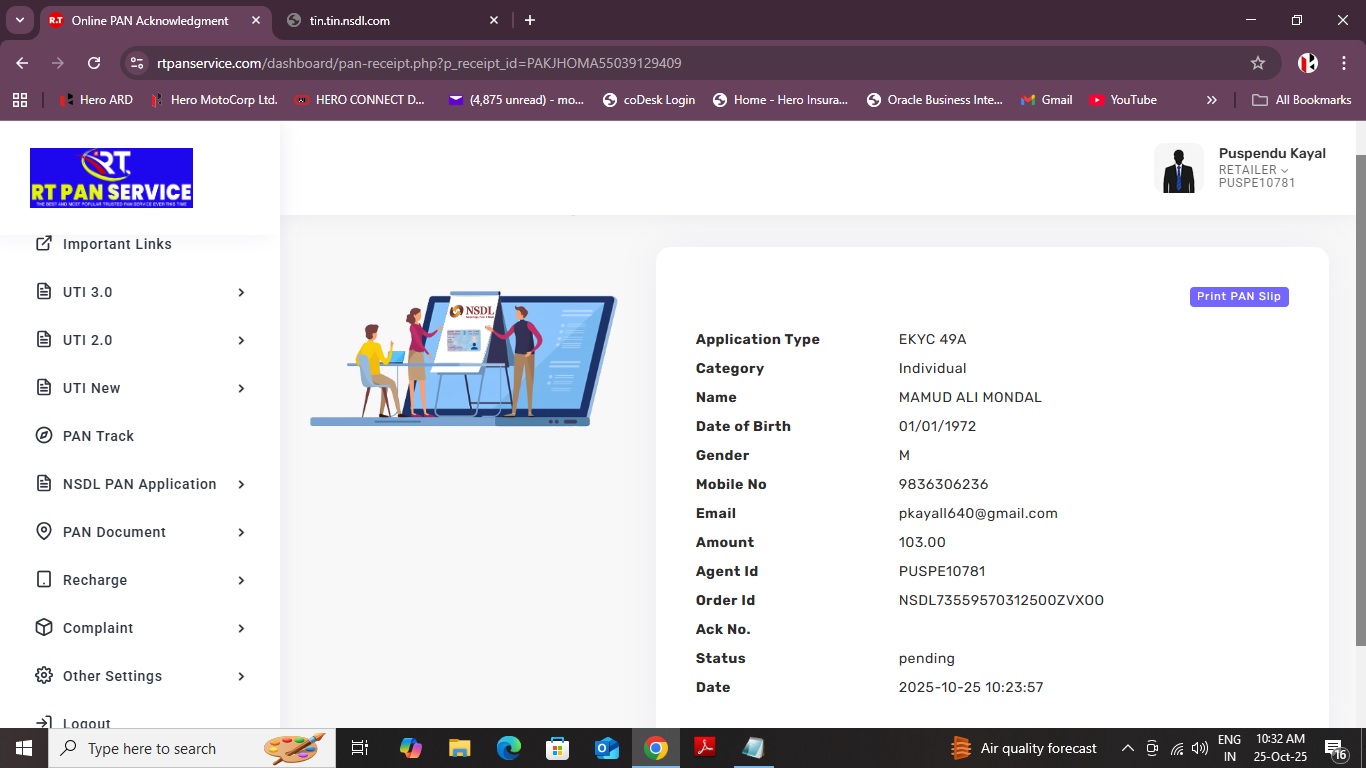
Task: Open PAN Track from sidebar
Action: (98, 436)
